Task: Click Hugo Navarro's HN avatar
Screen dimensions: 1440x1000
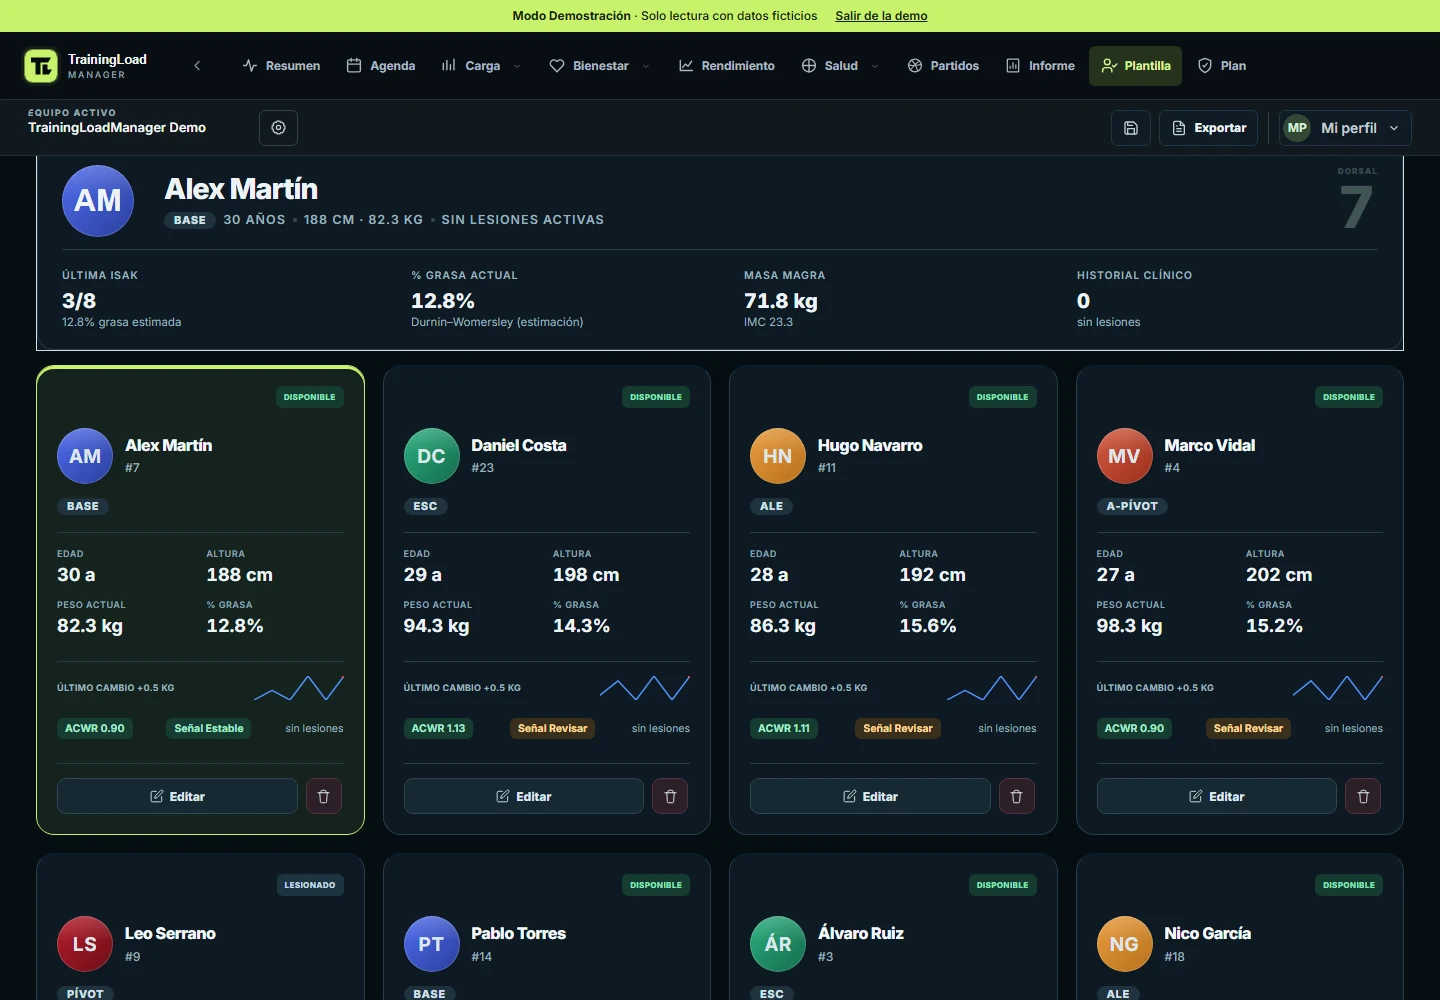Action: pos(778,456)
